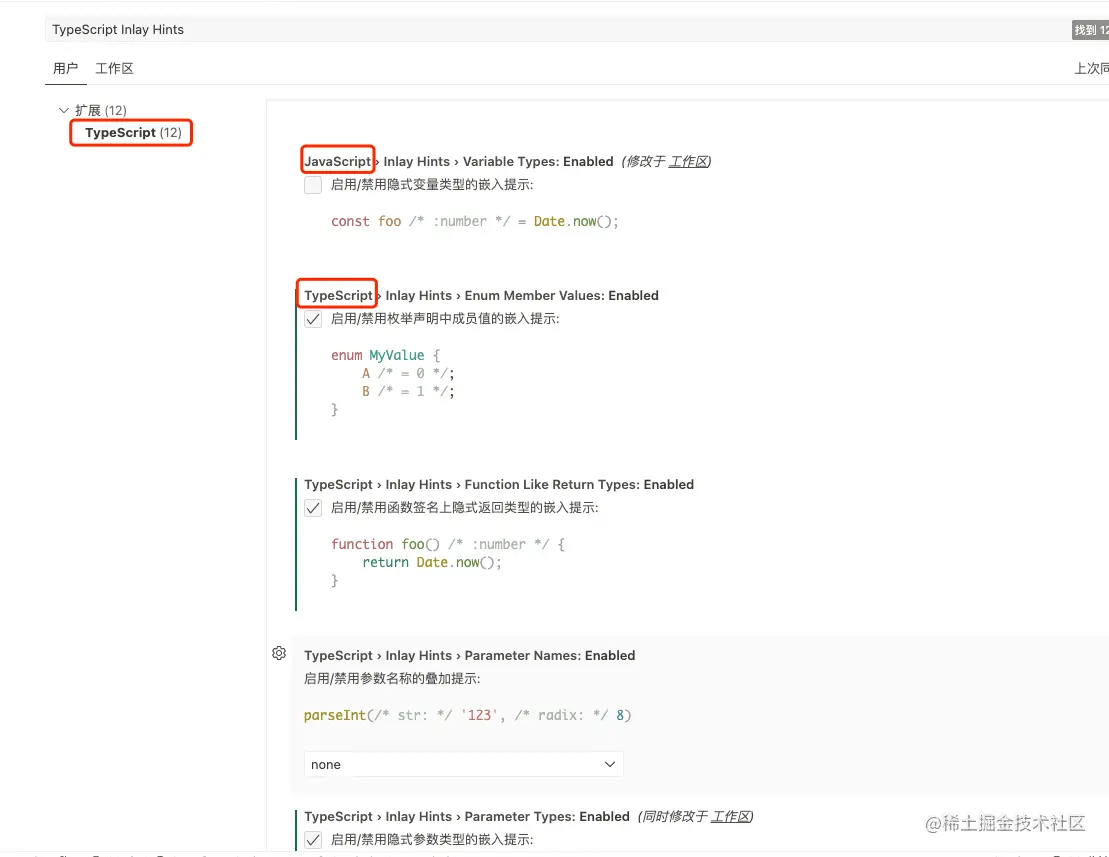This screenshot has height=857, width=1109.
Task: Uncheck Function Like Return Types hints
Action: pos(313,508)
